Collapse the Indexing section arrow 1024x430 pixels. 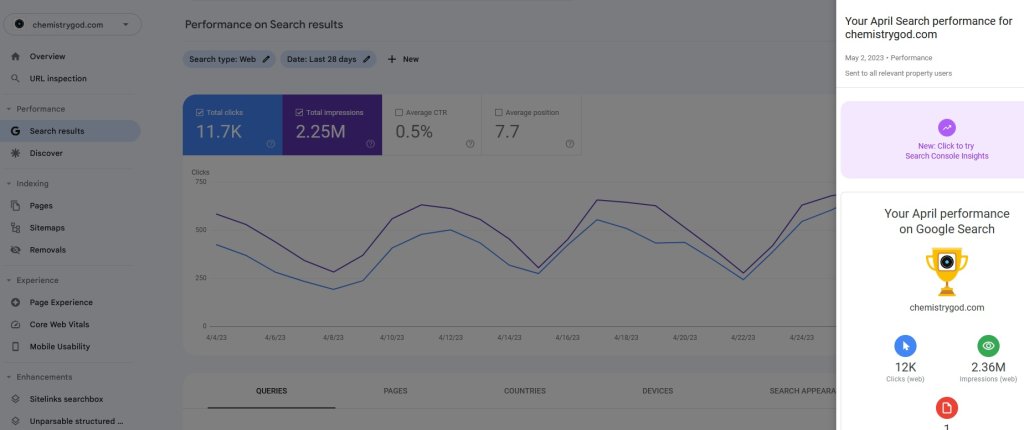click(x=8, y=184)
